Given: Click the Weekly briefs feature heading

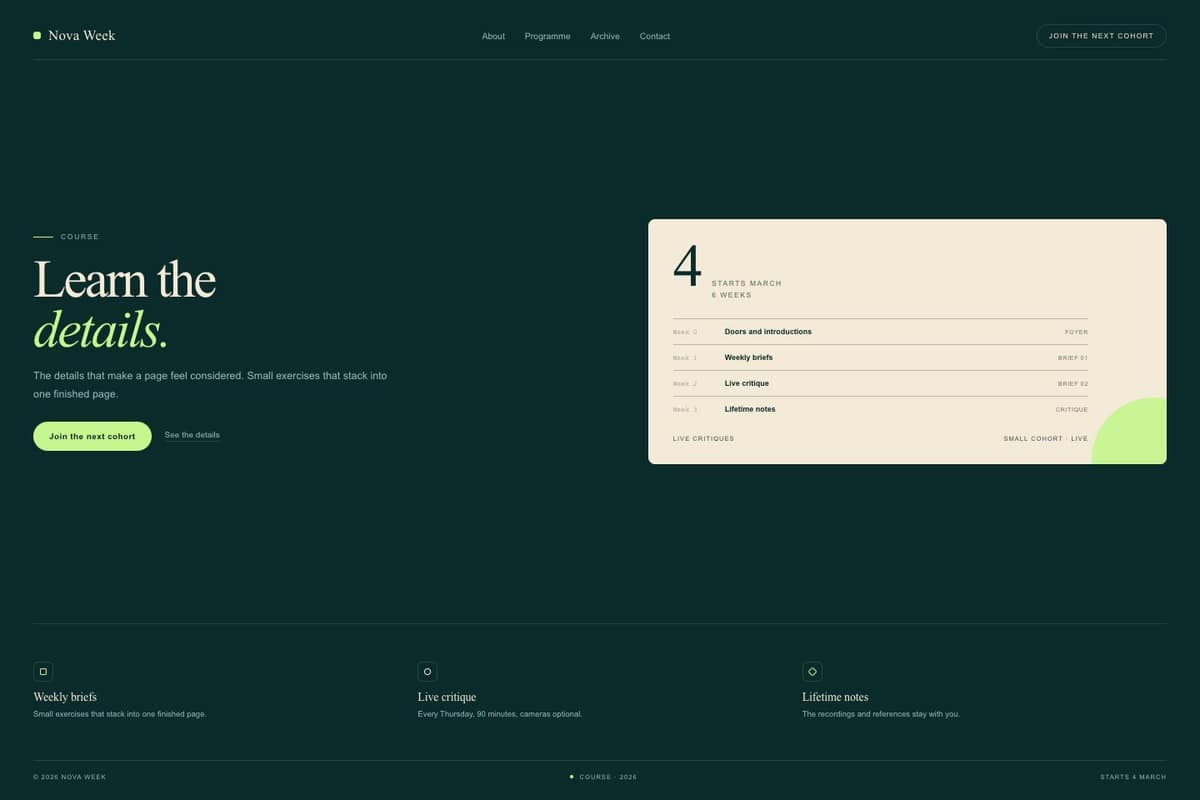Looking at the screenshot, I should pos(65,697).
